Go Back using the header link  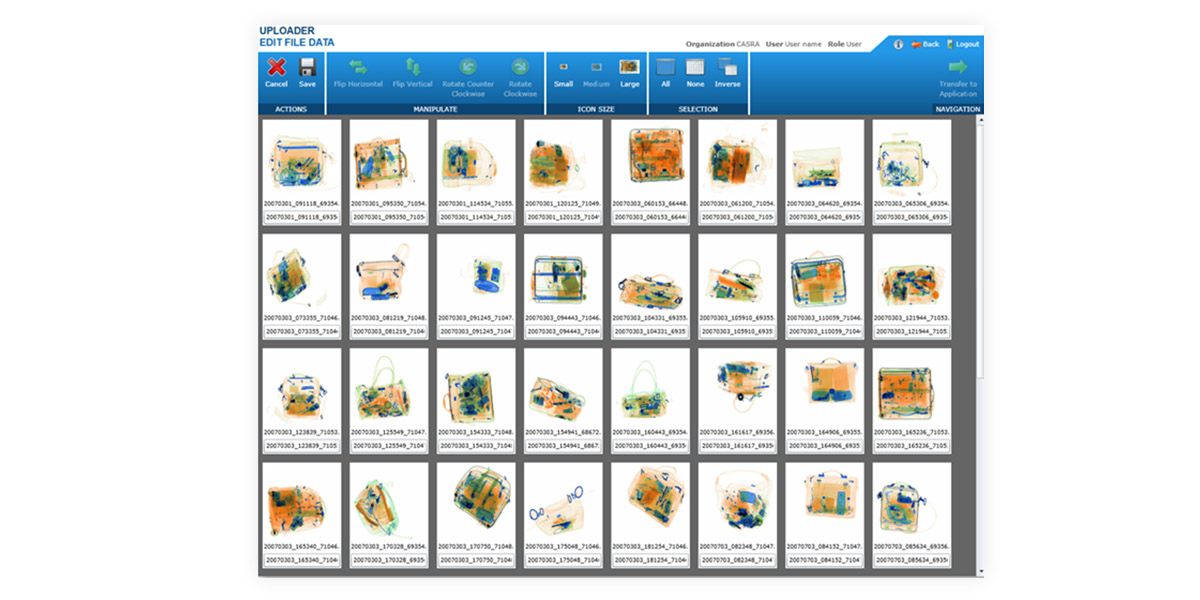(x=925, y=44)
